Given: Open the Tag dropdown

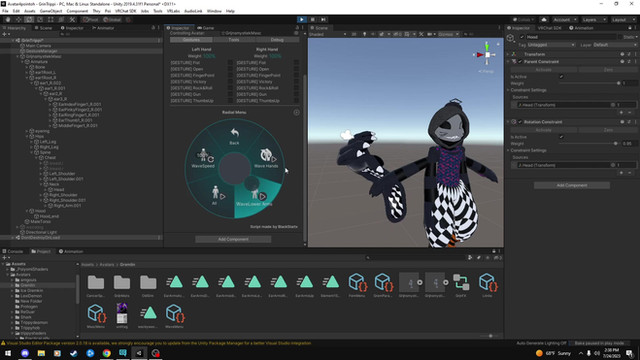Looking at the screenshot, I should pos(551,45).
